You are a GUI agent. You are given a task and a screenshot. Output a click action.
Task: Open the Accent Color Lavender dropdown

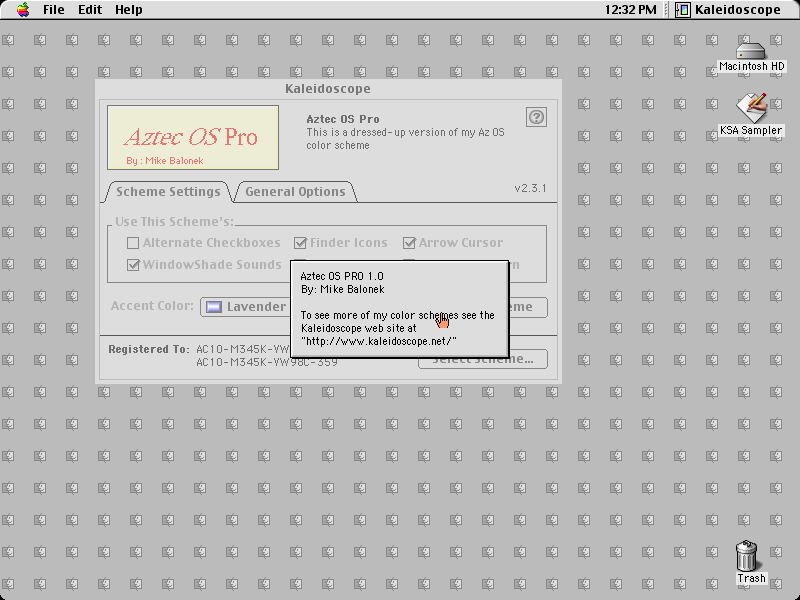245,307
